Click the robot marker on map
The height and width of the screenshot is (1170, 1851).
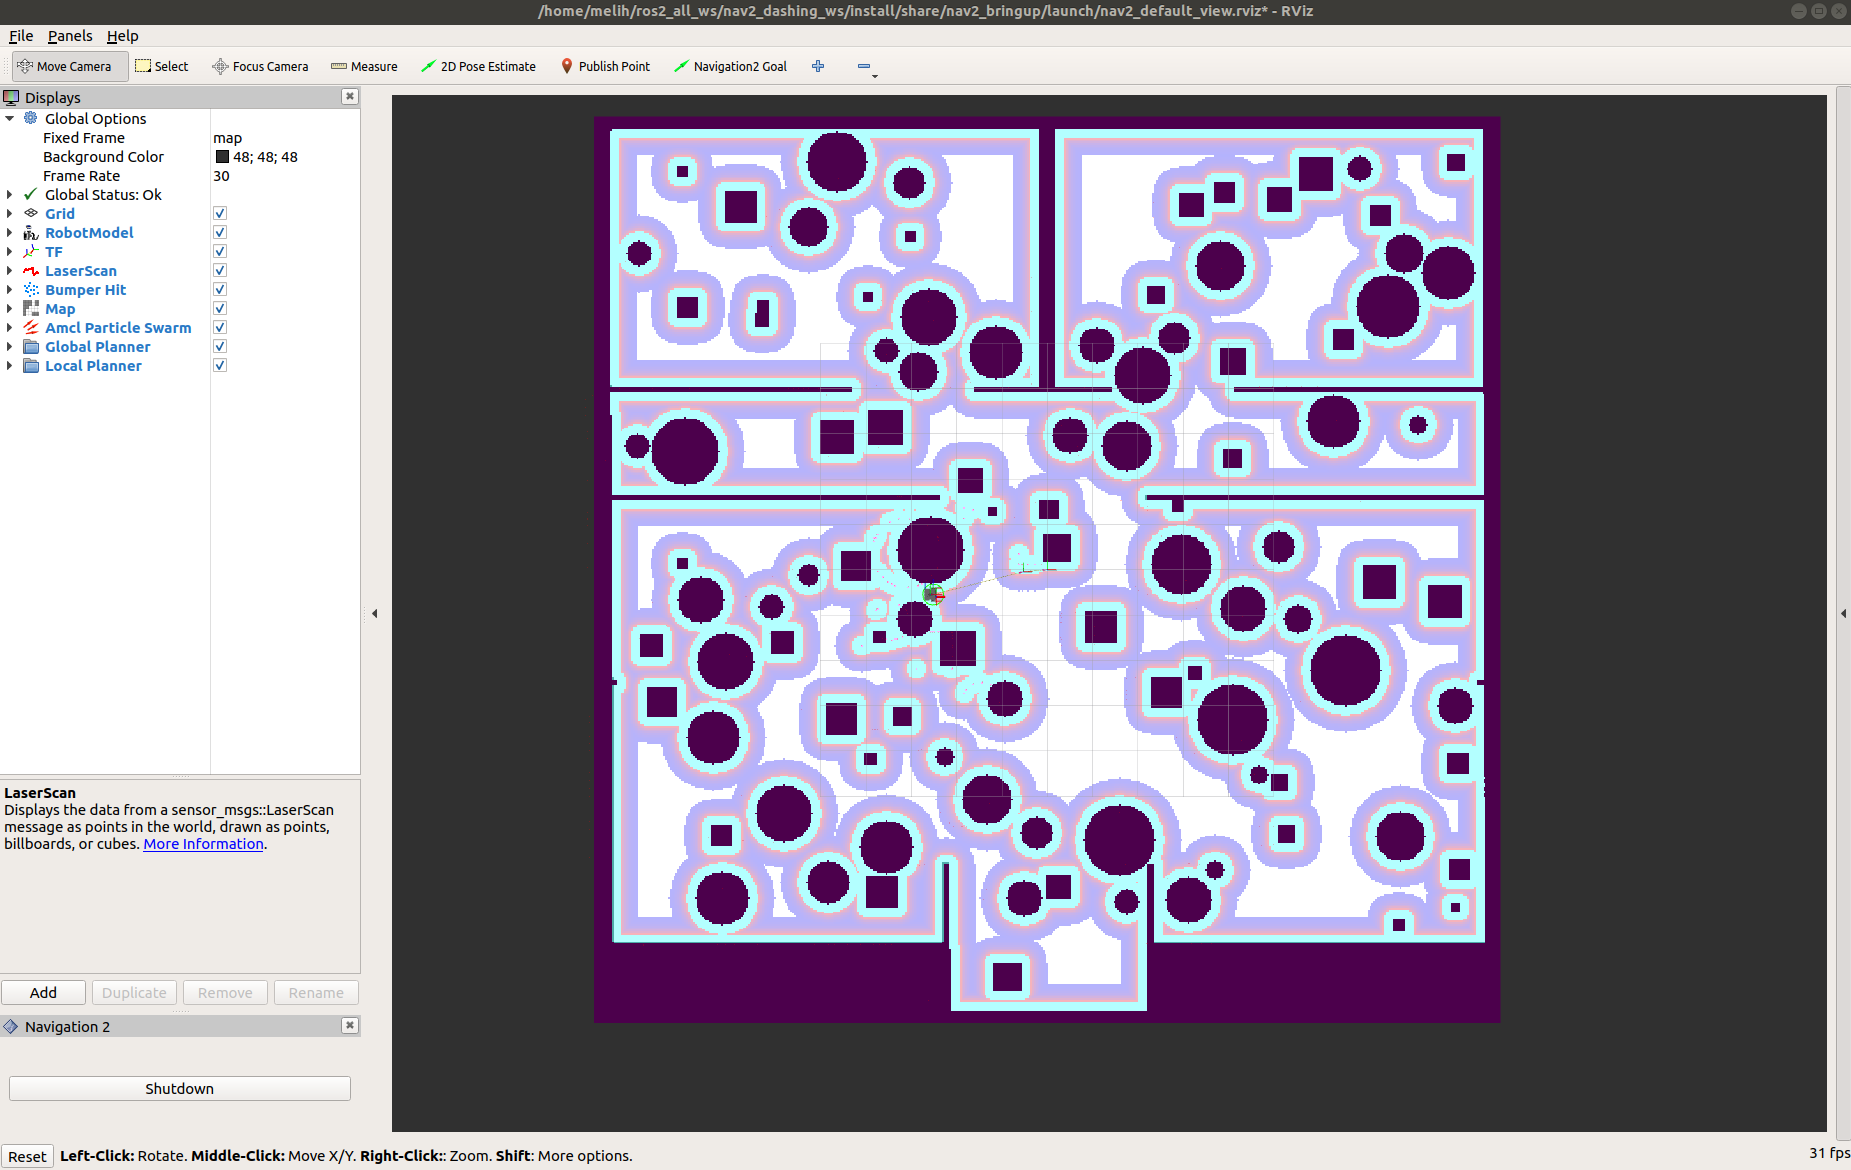coord(933,595)
